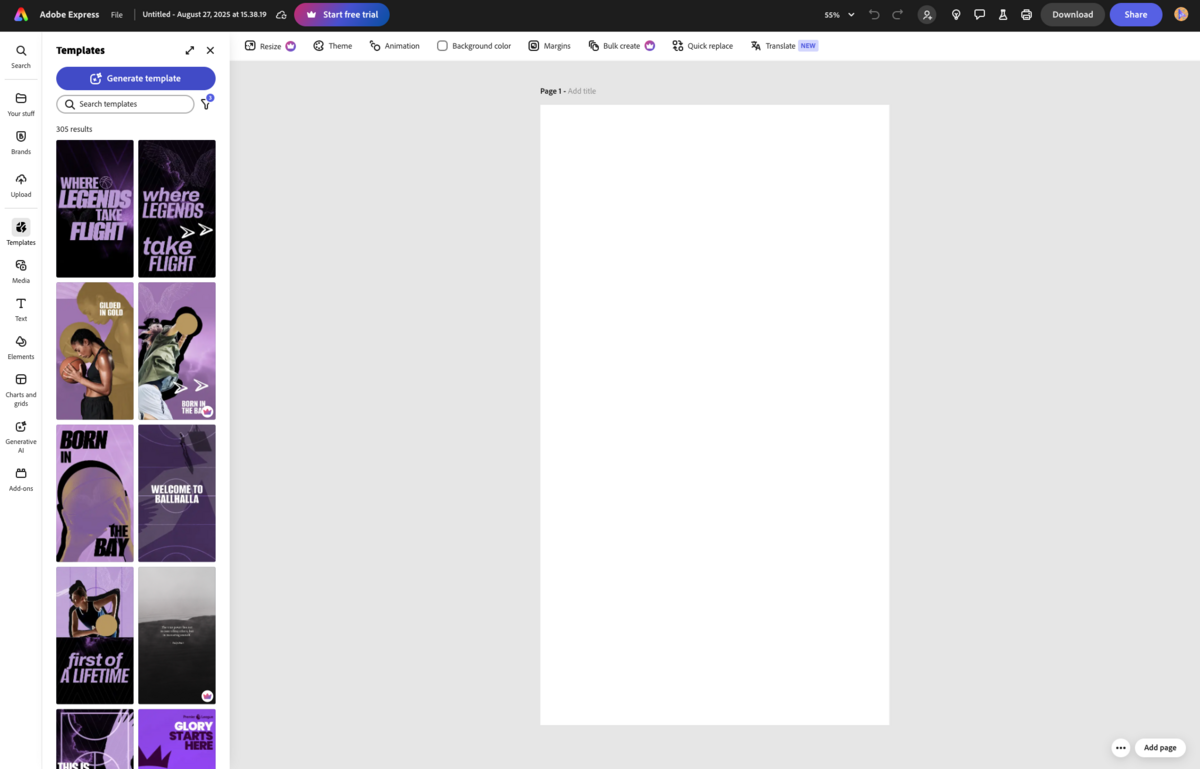The width and height of the screenshot is (1200, 769).
Task: Open Charts and grids panel
Action: (x=20, y=388)
